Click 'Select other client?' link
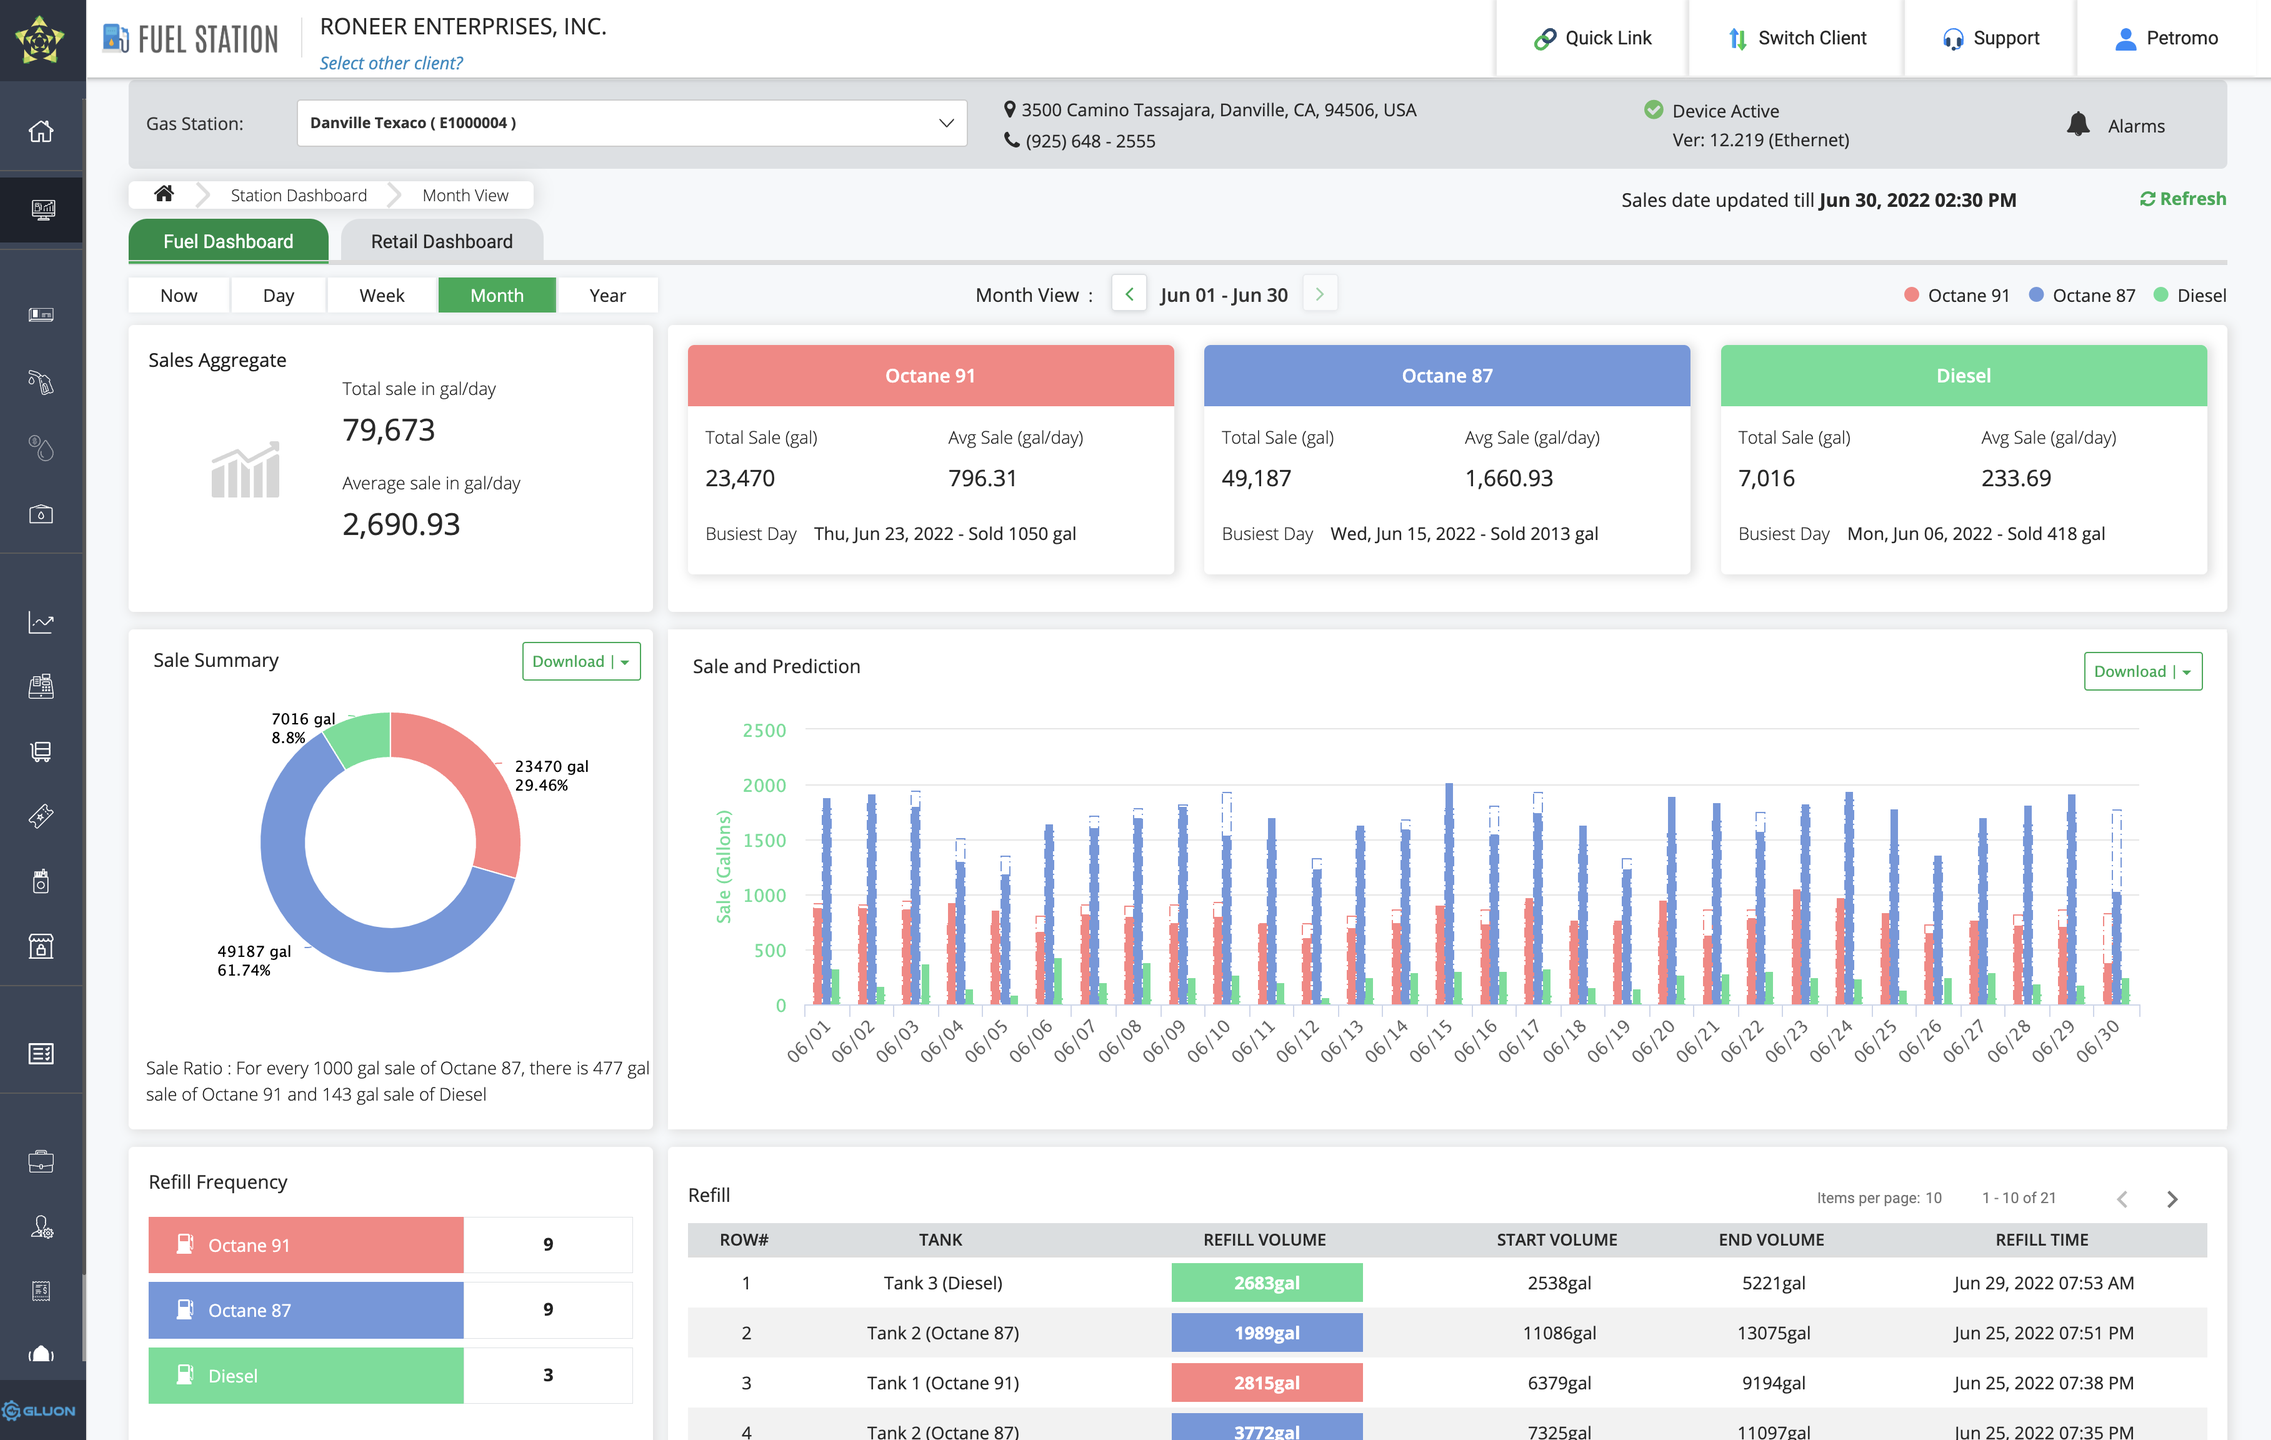This screenshot has width=2271, height=1440. 391,63
